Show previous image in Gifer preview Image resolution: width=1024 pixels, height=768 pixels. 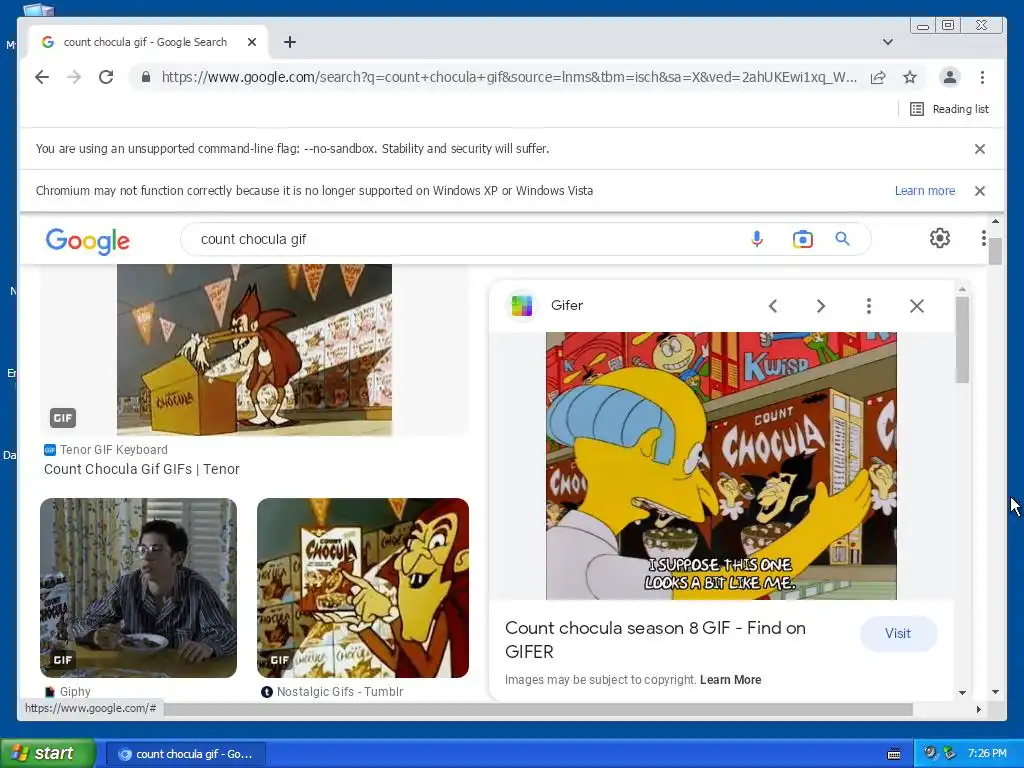pyautogui.click(x=773, y=306)
